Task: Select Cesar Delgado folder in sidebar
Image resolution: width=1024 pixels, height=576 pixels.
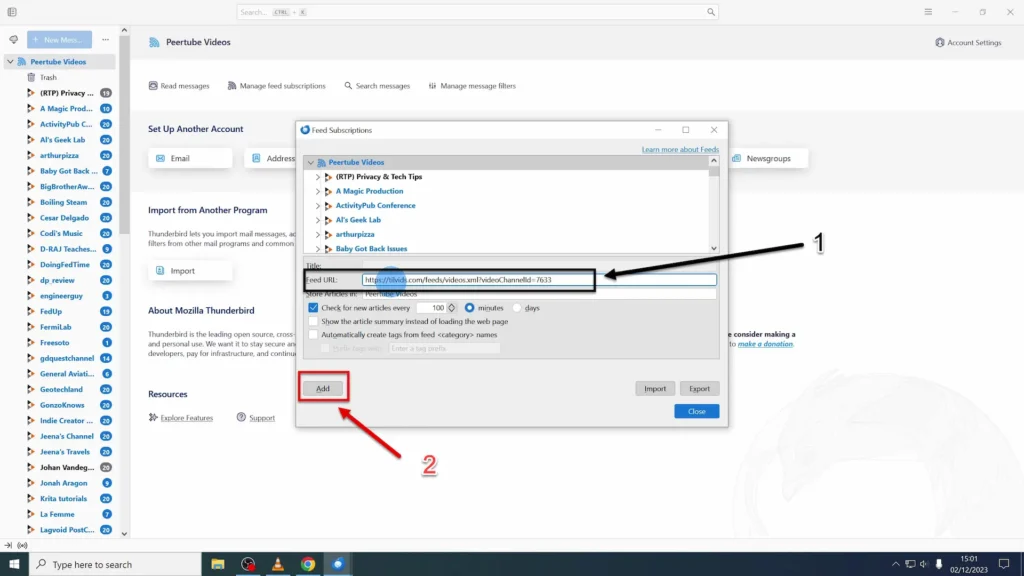Action: tap(64, 217)
